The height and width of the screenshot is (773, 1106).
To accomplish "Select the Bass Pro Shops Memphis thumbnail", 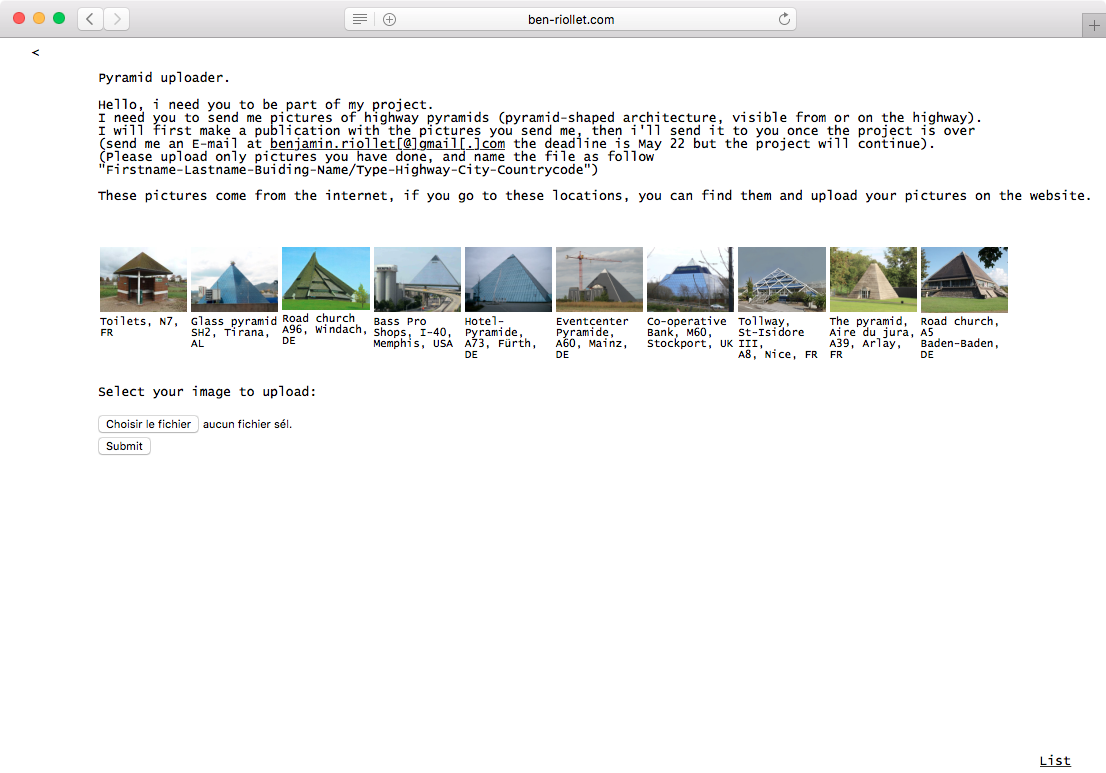I will [x=417, y=280].
